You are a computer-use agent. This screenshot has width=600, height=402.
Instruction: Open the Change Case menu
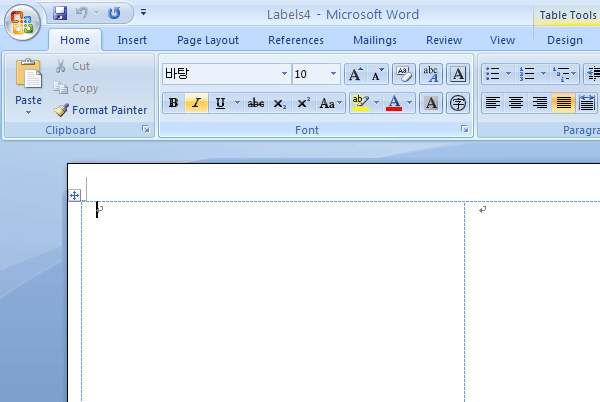330,103
